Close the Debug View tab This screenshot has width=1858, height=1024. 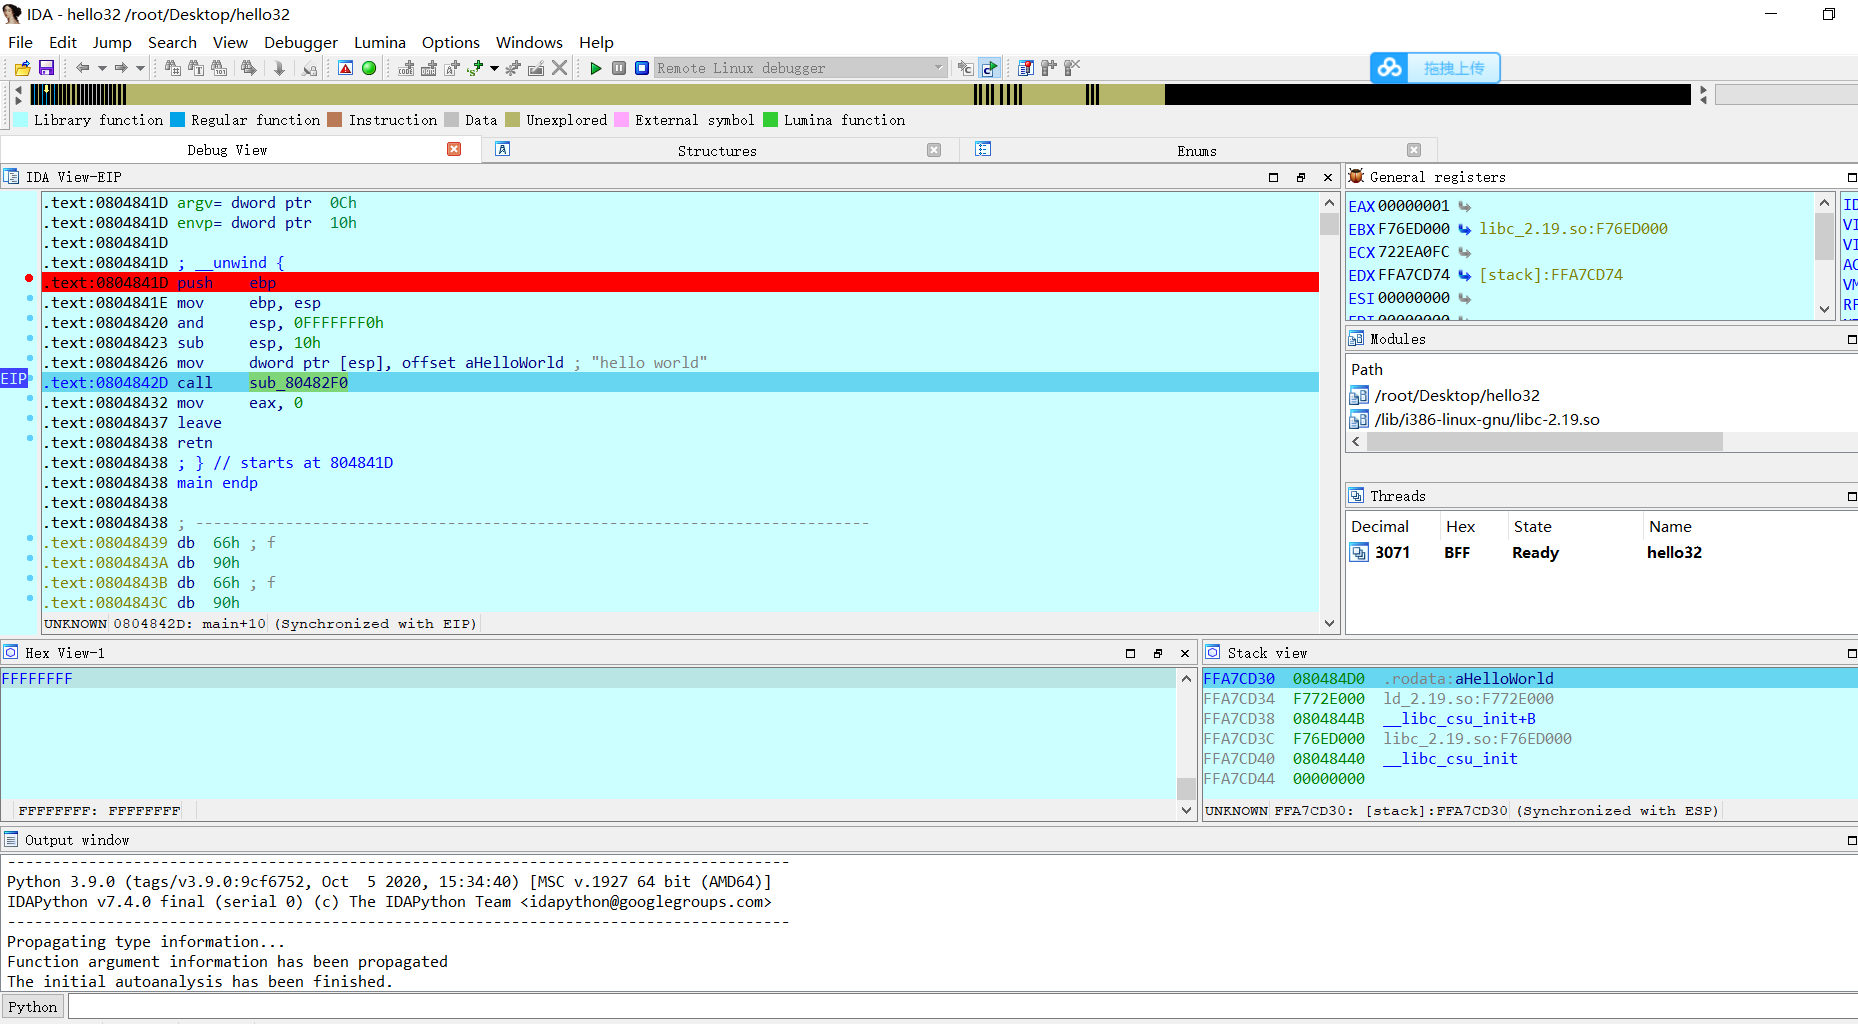tap(454, 149)
